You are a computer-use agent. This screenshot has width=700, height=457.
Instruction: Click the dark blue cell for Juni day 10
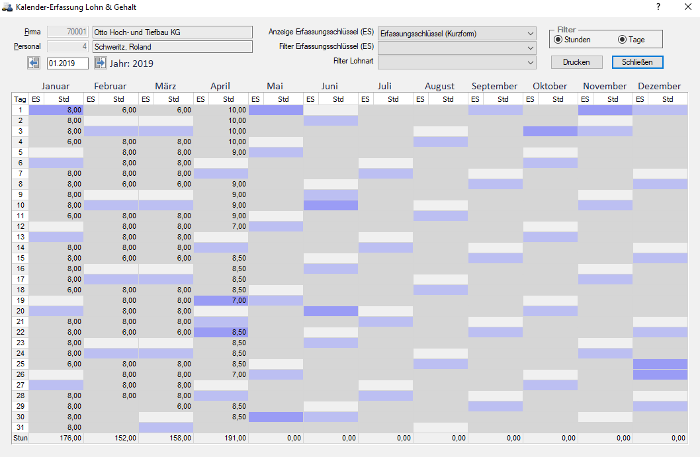click(x=331, y=205)
